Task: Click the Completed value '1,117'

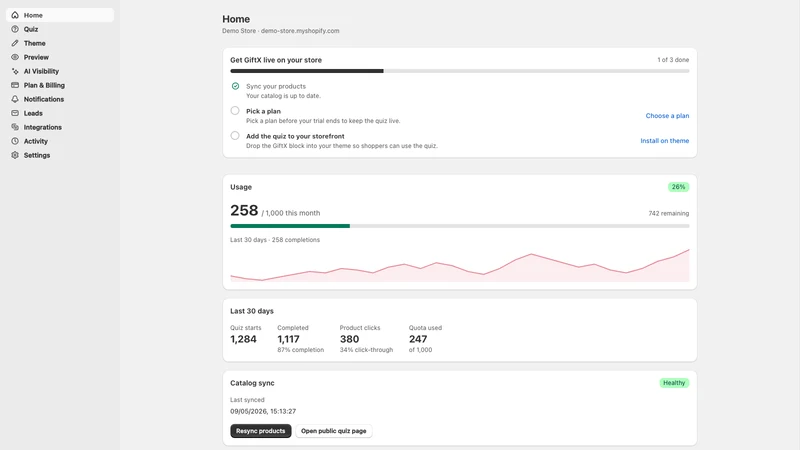Action: [x=288, y=339]
